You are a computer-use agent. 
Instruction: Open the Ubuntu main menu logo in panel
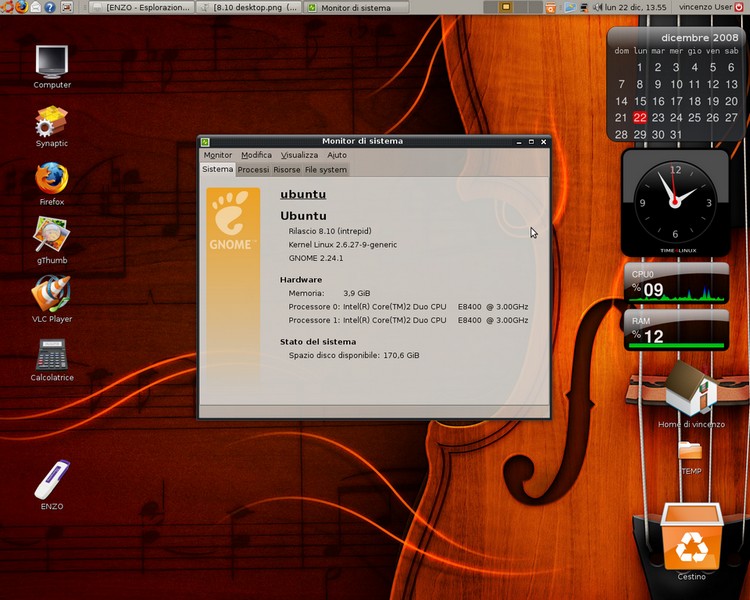coord(7,7)
